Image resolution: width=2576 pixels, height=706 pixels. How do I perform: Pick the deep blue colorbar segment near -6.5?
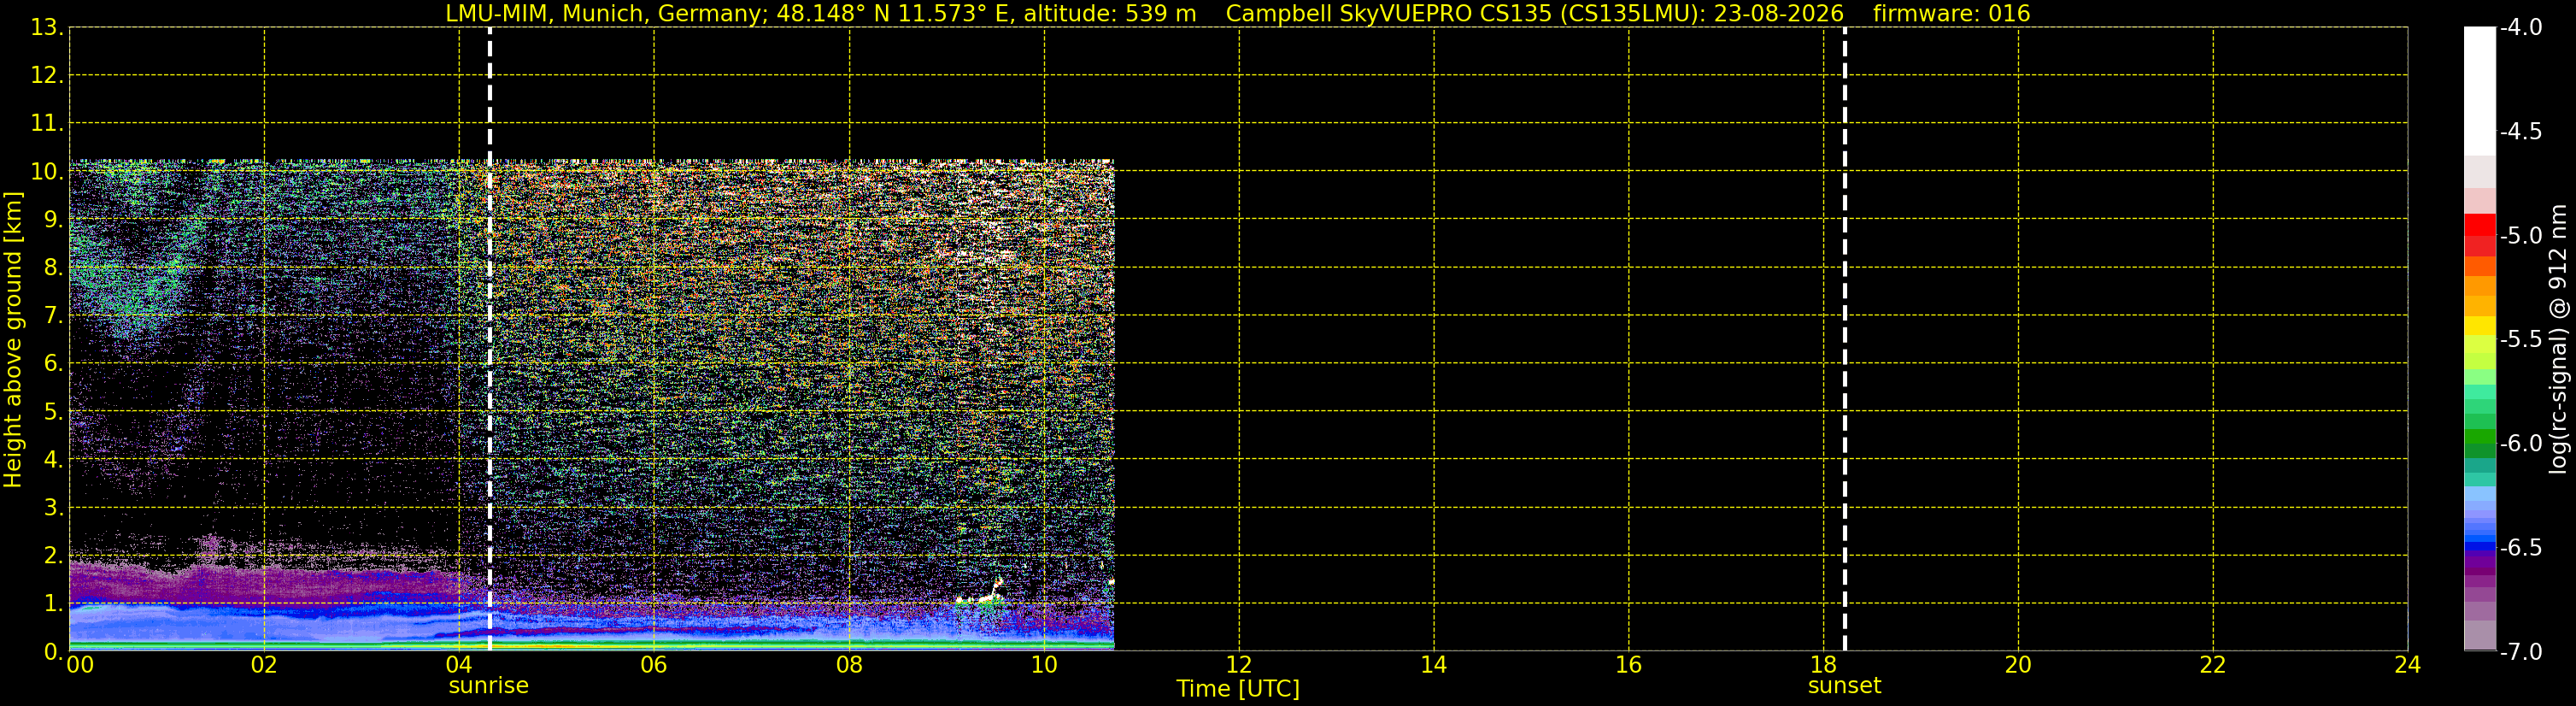(2479, 546)
